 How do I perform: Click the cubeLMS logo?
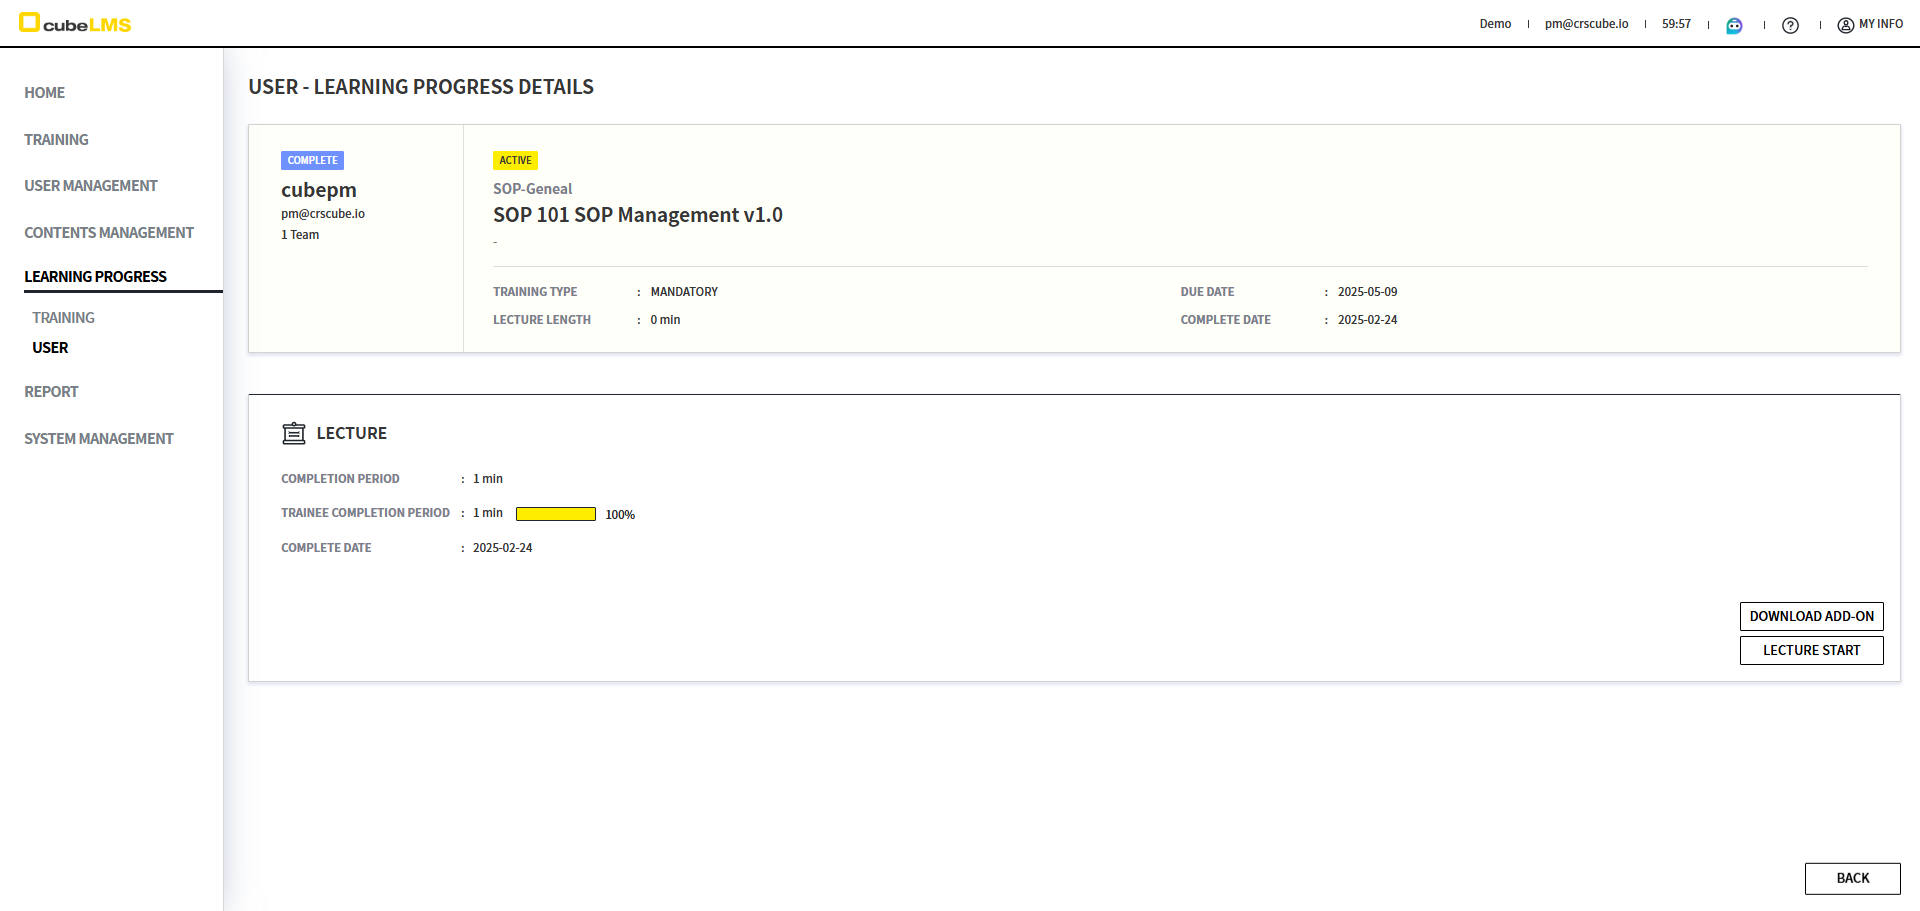click(x=75, y=23)
